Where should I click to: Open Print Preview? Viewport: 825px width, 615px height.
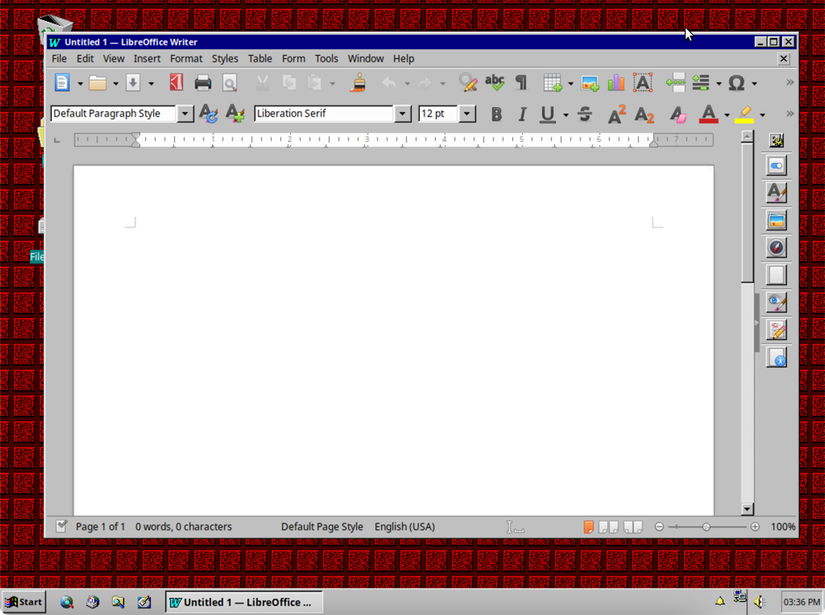tap(229, 83)
